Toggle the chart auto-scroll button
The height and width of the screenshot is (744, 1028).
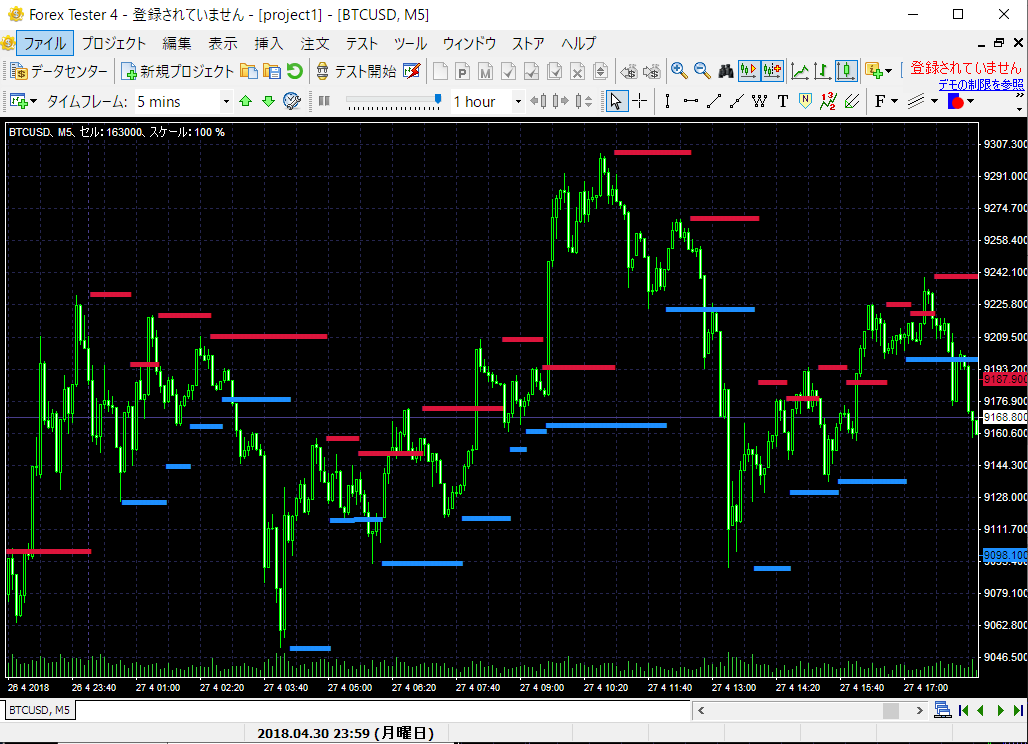point(749,71)
